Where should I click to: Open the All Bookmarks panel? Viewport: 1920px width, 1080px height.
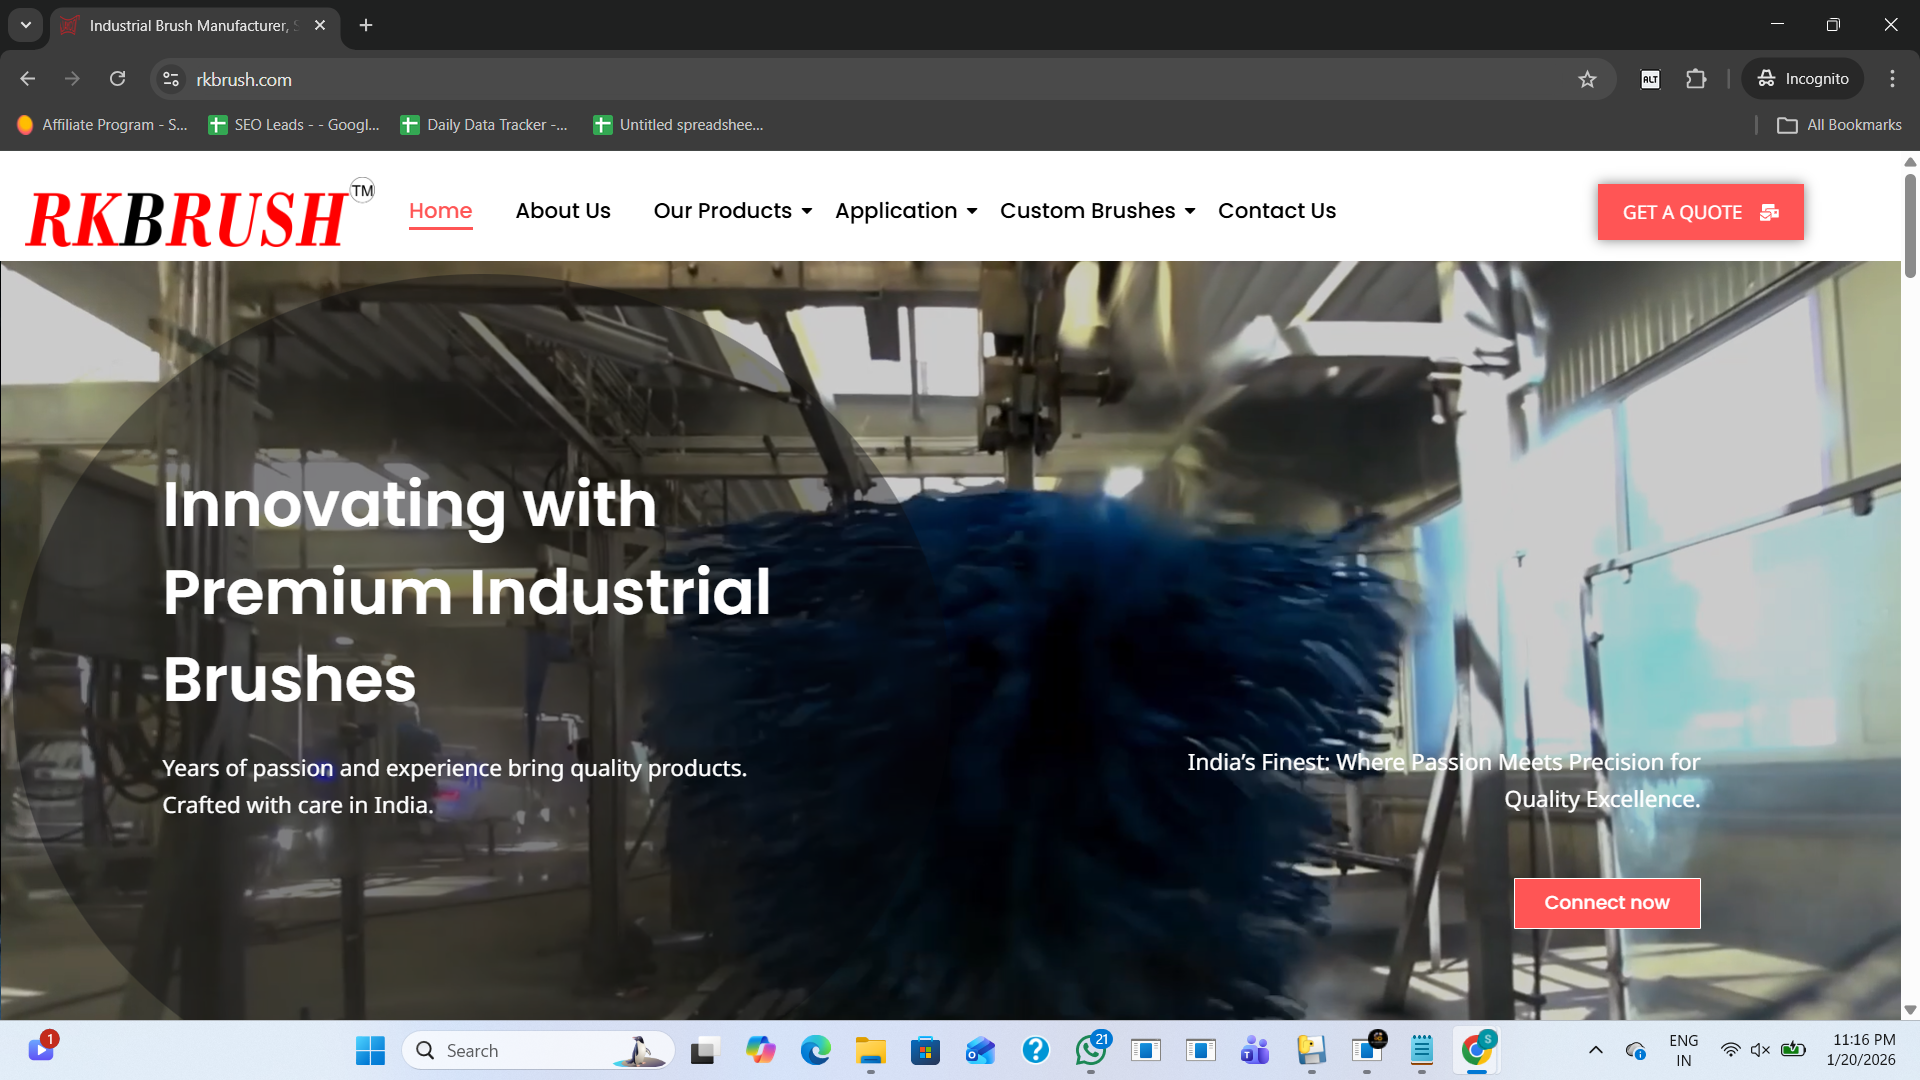(x=1839, y=124)
